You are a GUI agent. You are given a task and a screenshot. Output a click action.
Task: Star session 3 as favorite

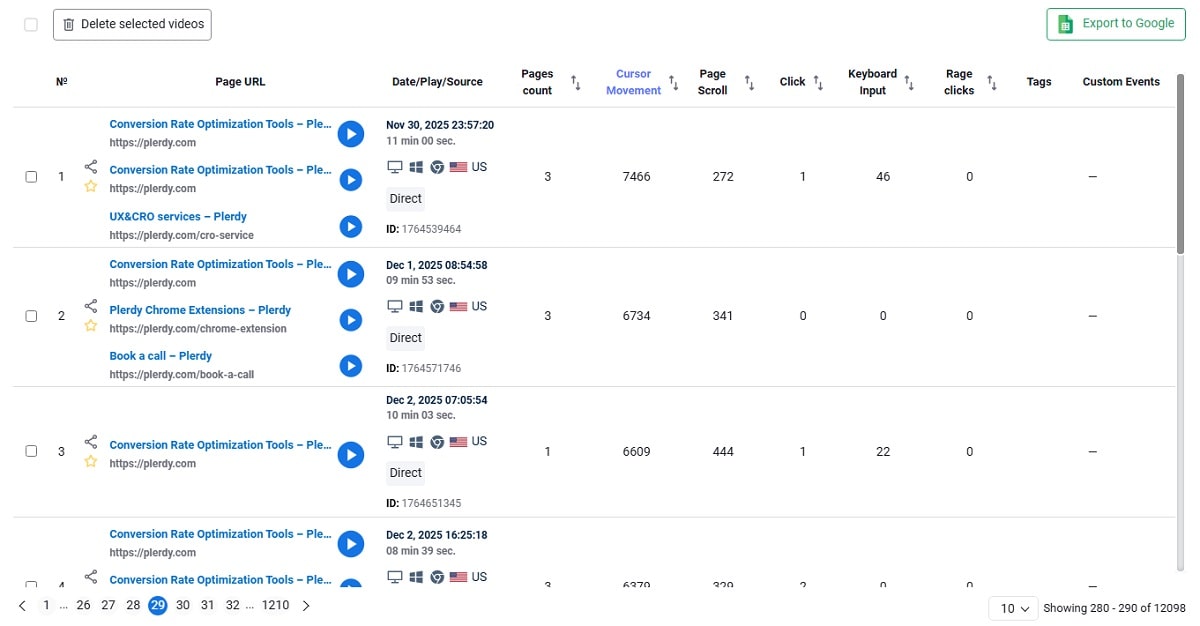[x=91, y=462]
